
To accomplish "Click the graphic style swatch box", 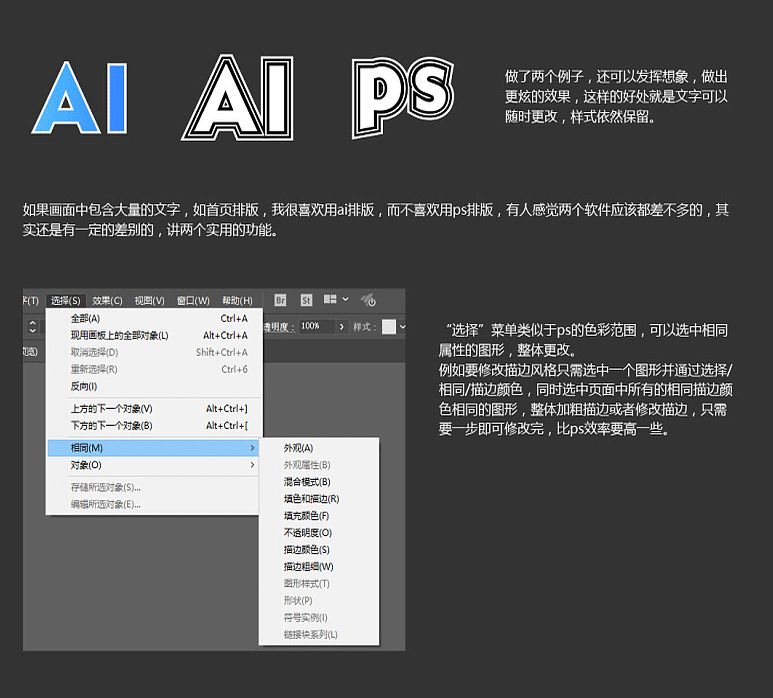I will point(389,327).
